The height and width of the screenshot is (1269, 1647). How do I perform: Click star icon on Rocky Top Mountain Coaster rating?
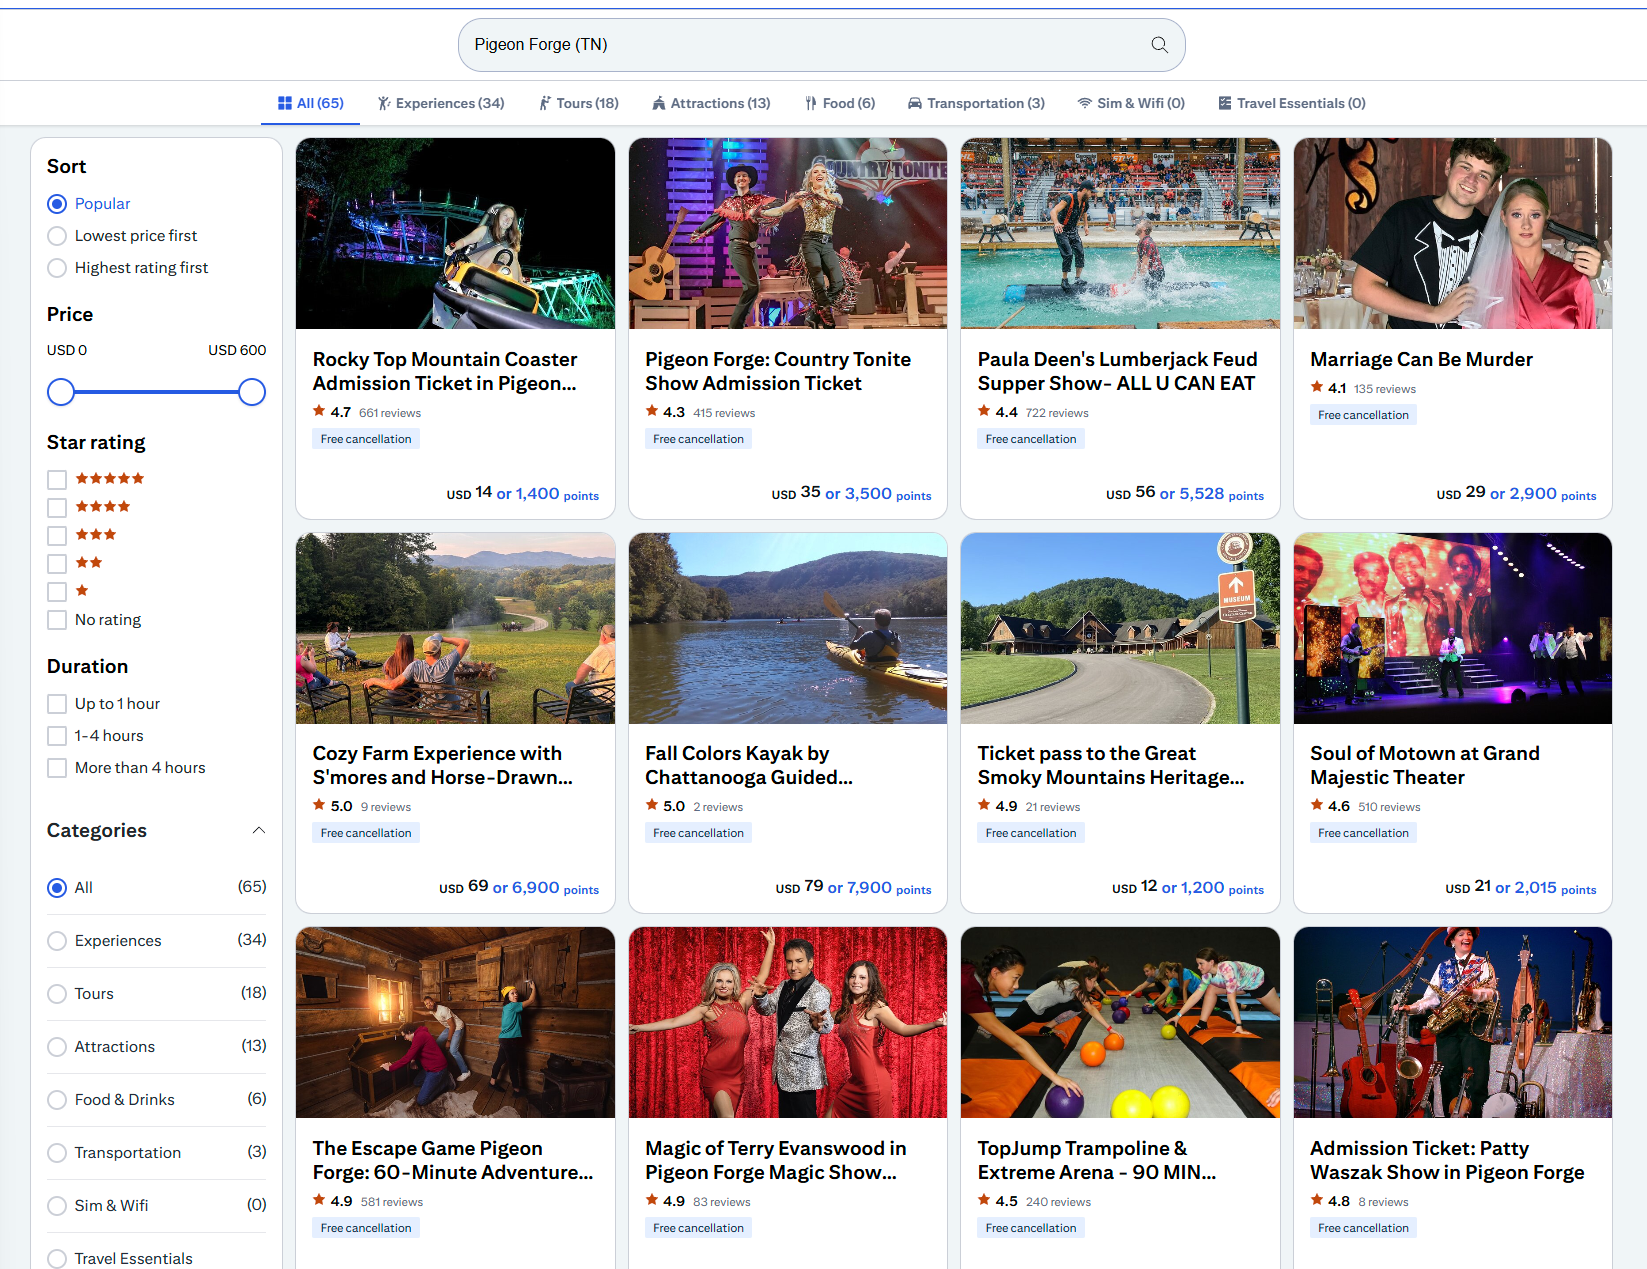pyautogui.click(x=319, y=411)
